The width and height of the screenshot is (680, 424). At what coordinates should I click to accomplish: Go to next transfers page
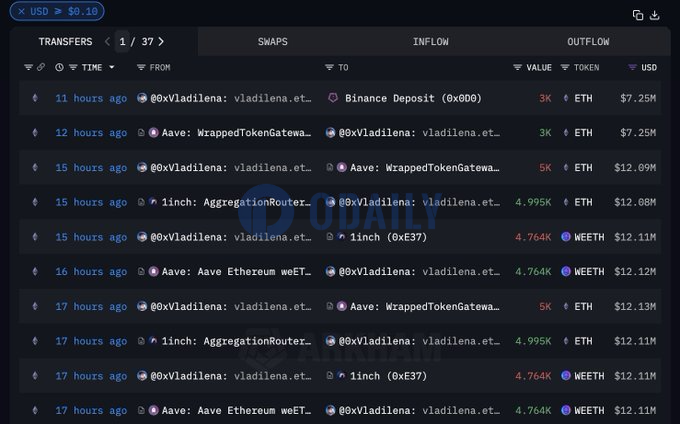(161, 42)
